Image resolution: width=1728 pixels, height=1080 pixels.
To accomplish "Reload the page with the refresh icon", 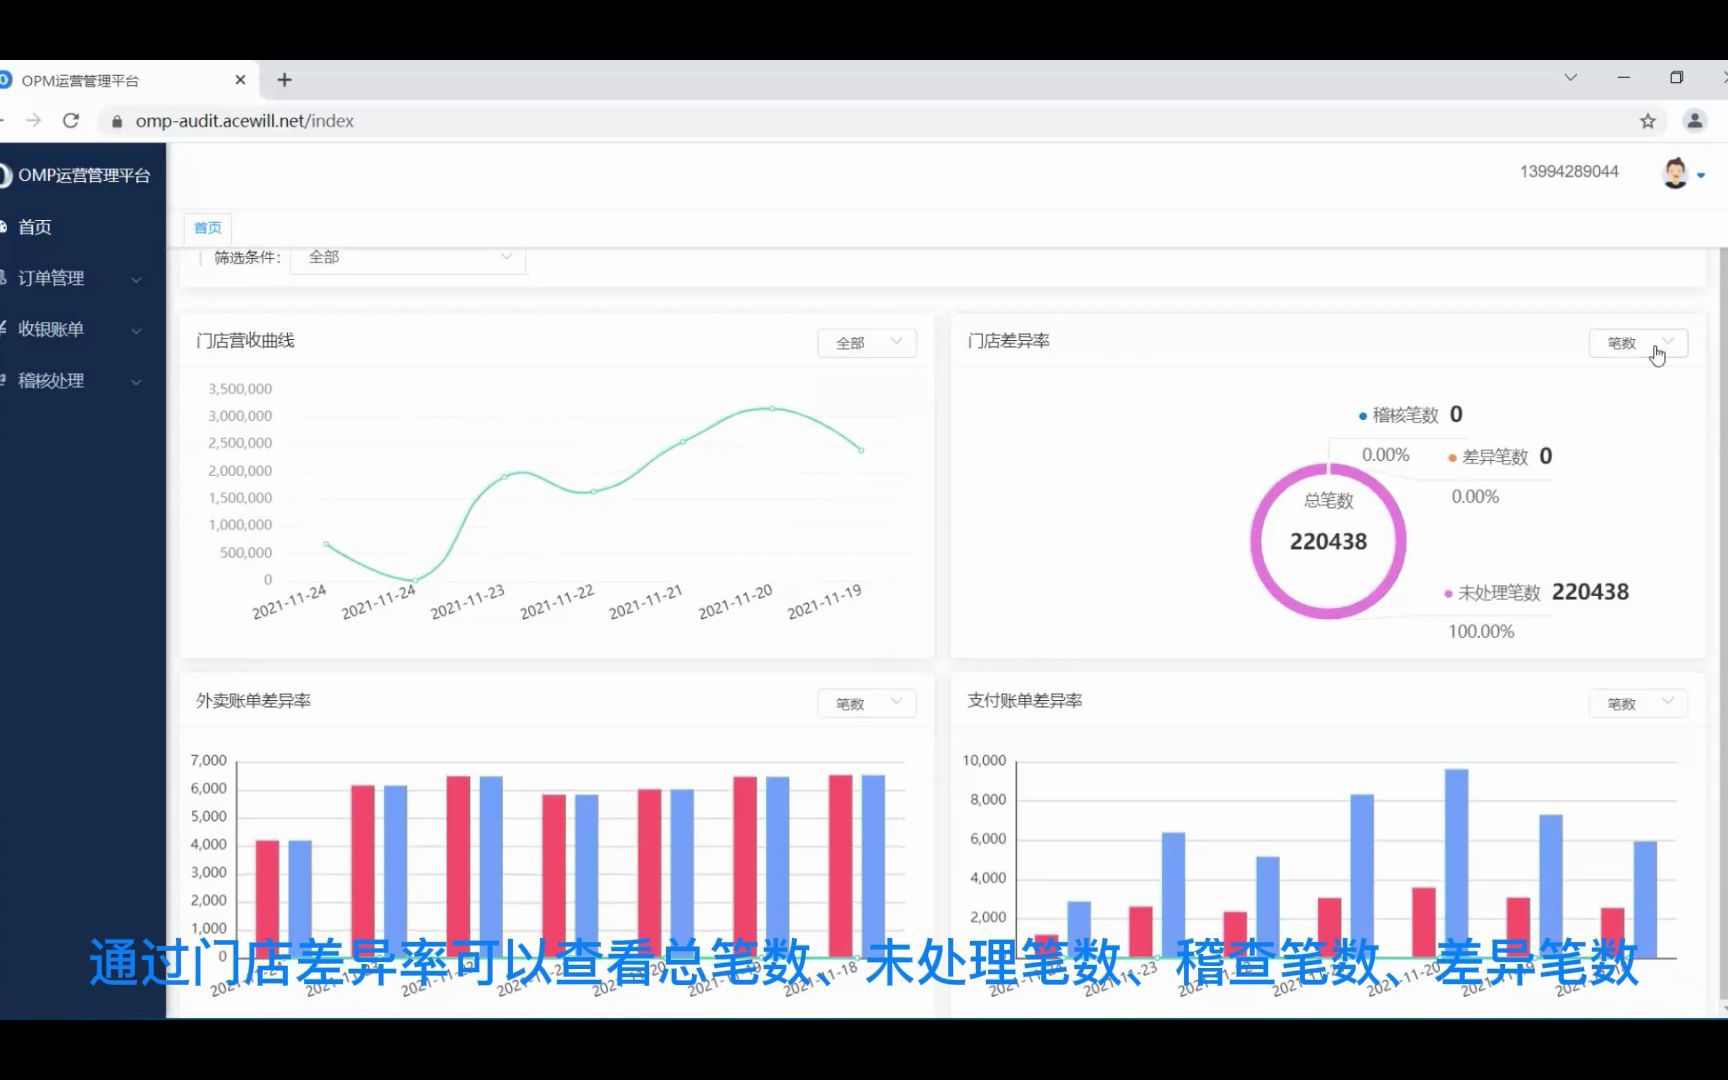I will pos(71,121).
